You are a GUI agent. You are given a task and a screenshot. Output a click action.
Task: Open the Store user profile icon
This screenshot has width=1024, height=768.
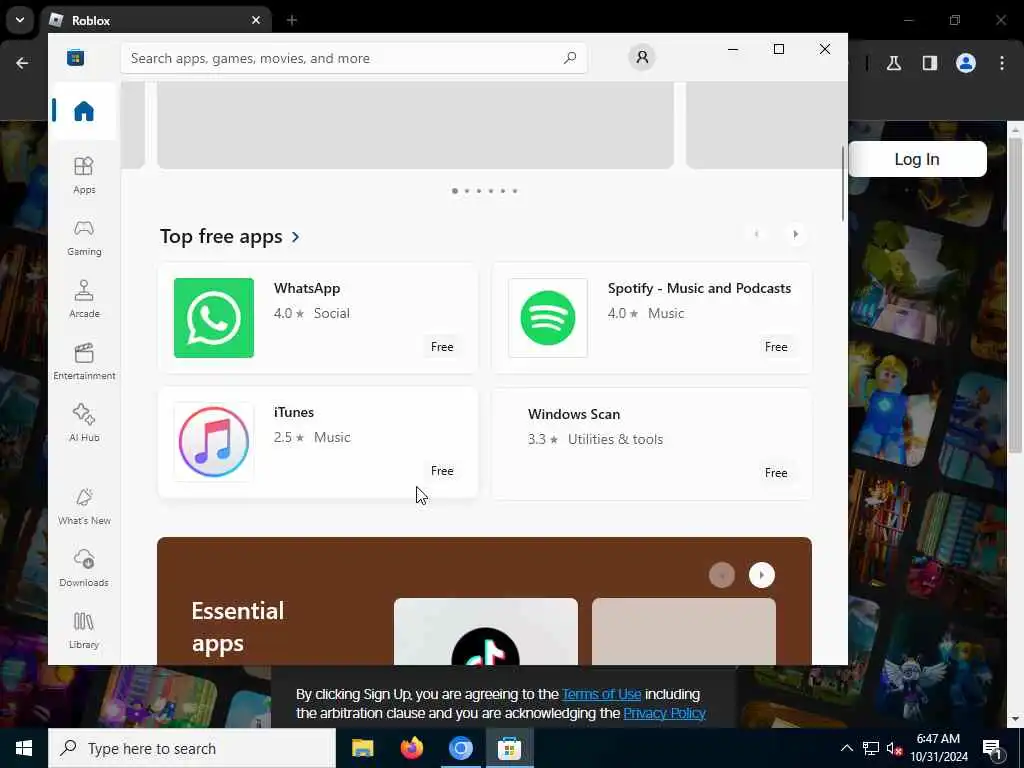click(x=642, y=57)
